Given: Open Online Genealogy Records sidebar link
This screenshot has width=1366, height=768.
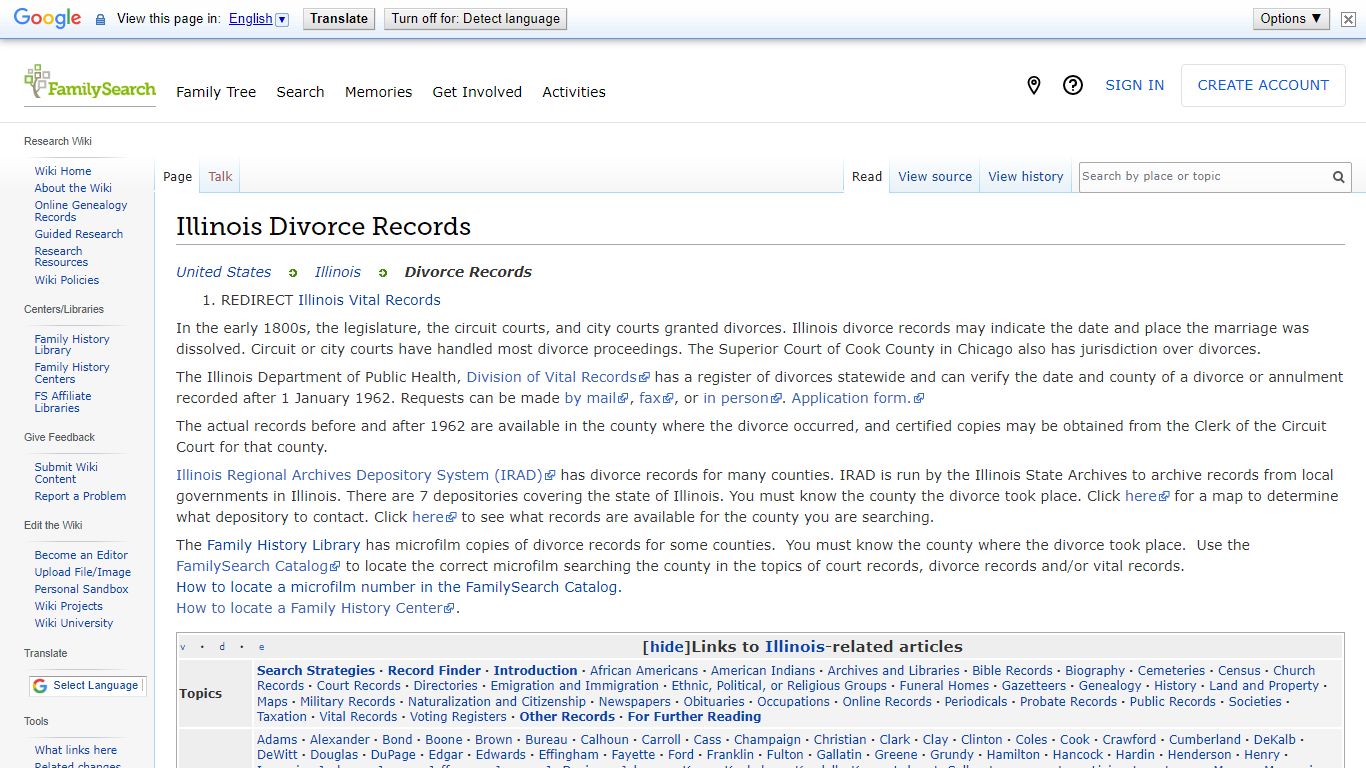Looking at the screenshot, I should tap(81, 211).
